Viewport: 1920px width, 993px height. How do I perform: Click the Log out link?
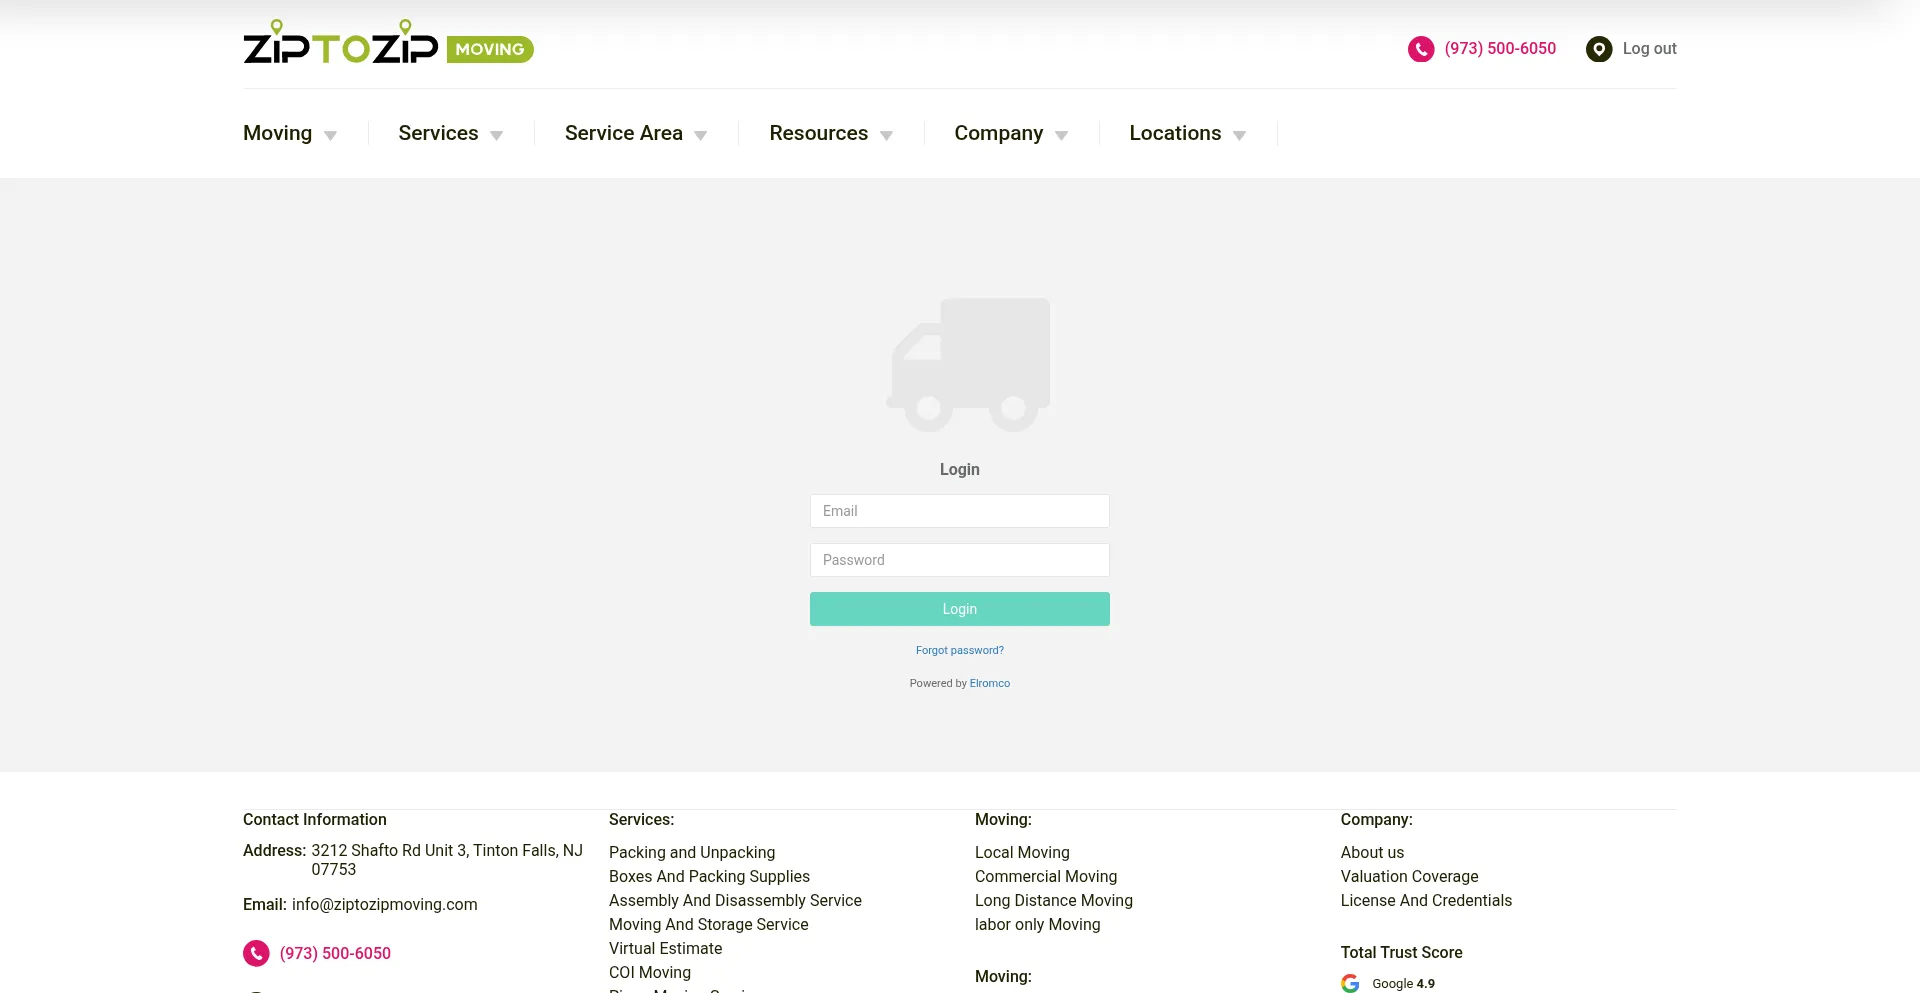point(1650,49)
